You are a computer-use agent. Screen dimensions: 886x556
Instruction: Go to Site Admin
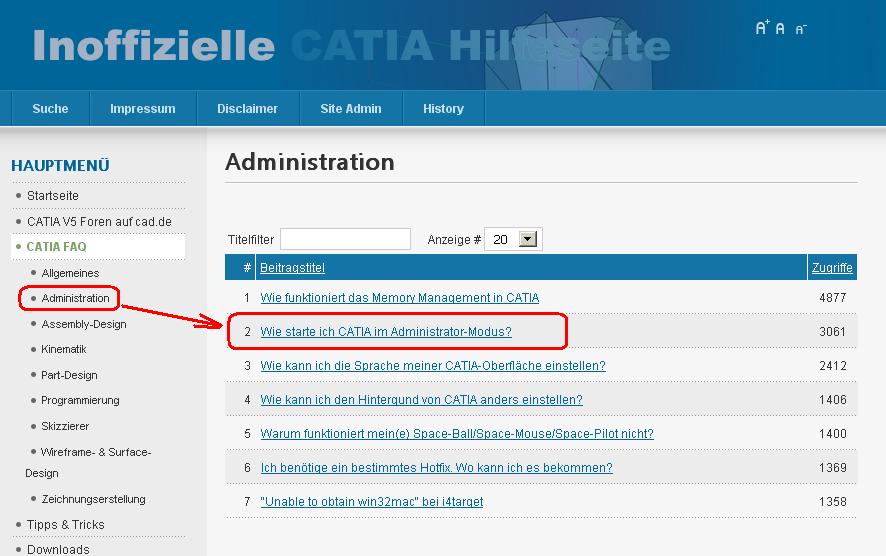pyautogui.click(x=351, y=108)
